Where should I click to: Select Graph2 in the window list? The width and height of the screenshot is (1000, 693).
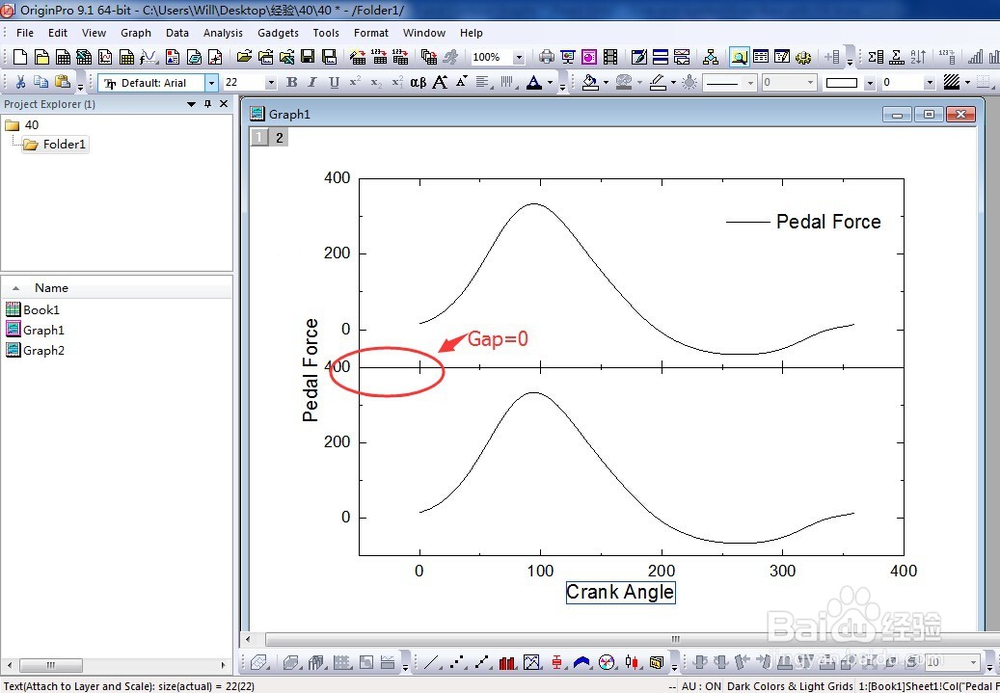[x=35, y=351]
